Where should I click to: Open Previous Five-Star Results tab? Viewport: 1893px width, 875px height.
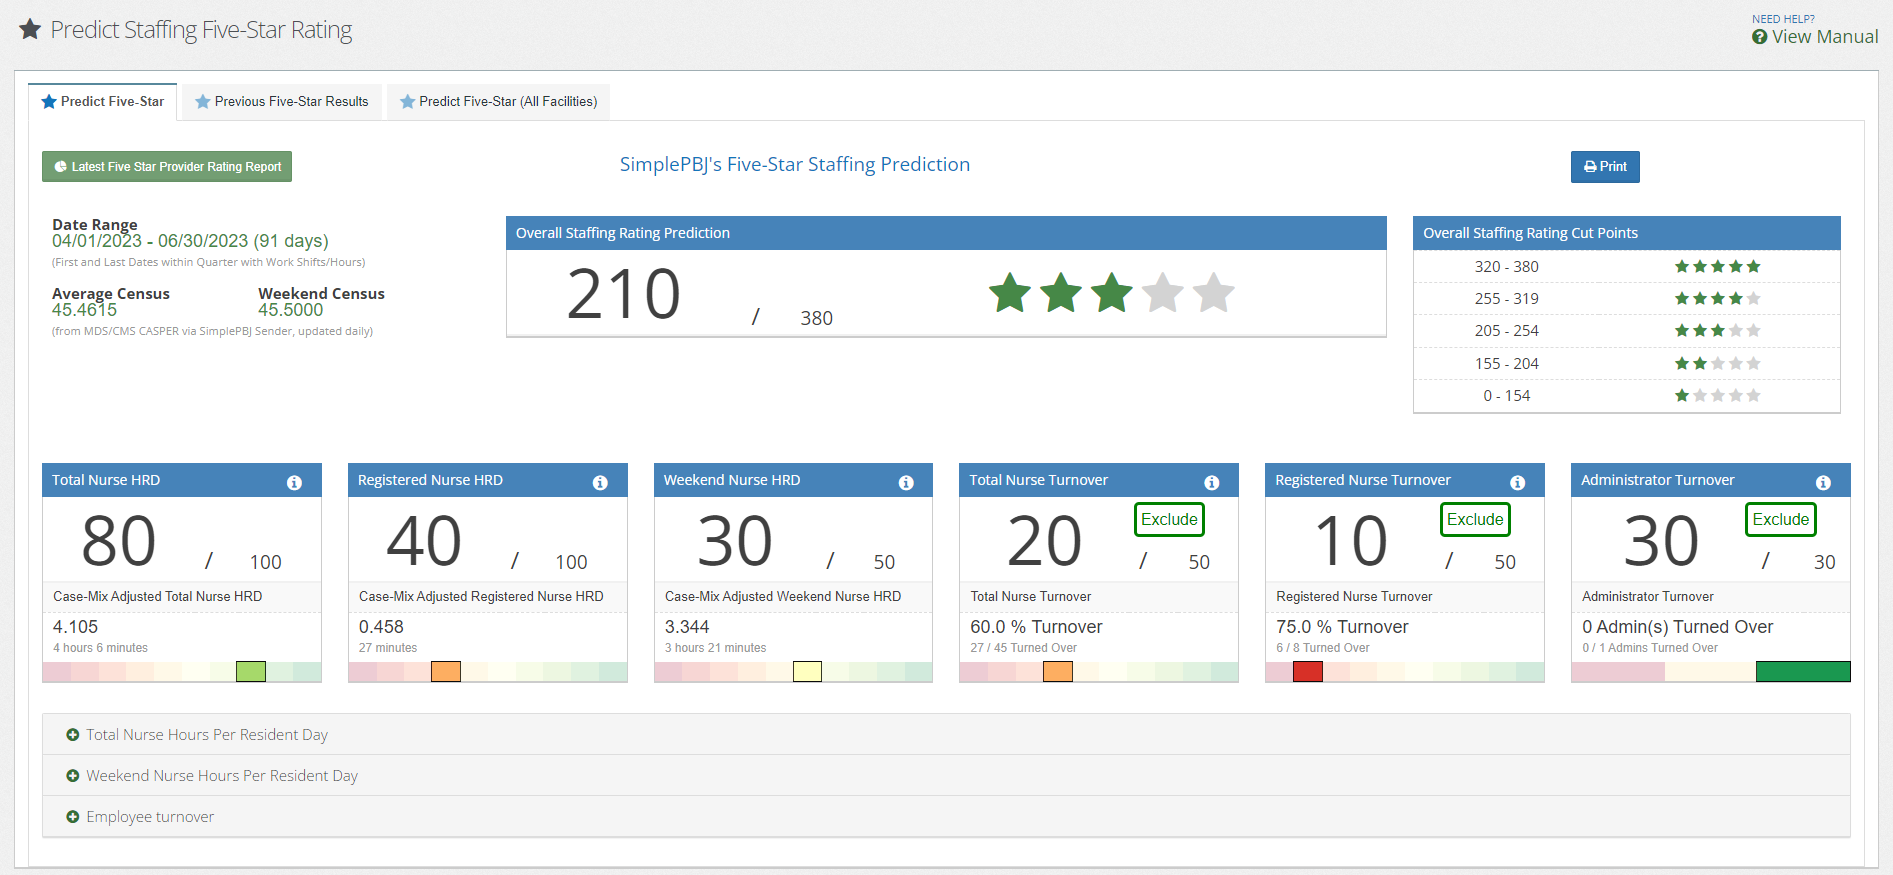point(282,101)
